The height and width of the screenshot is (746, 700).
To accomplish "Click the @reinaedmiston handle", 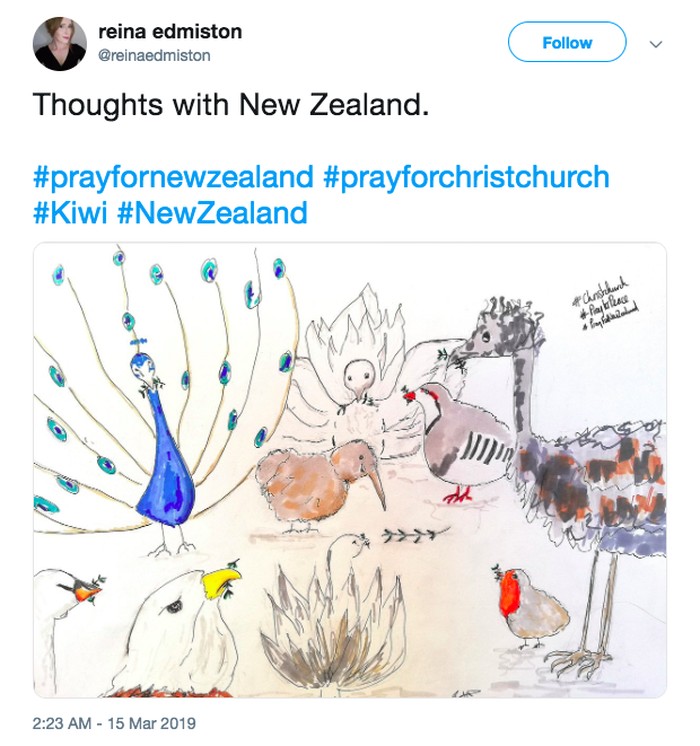I will tap(154, 56).
